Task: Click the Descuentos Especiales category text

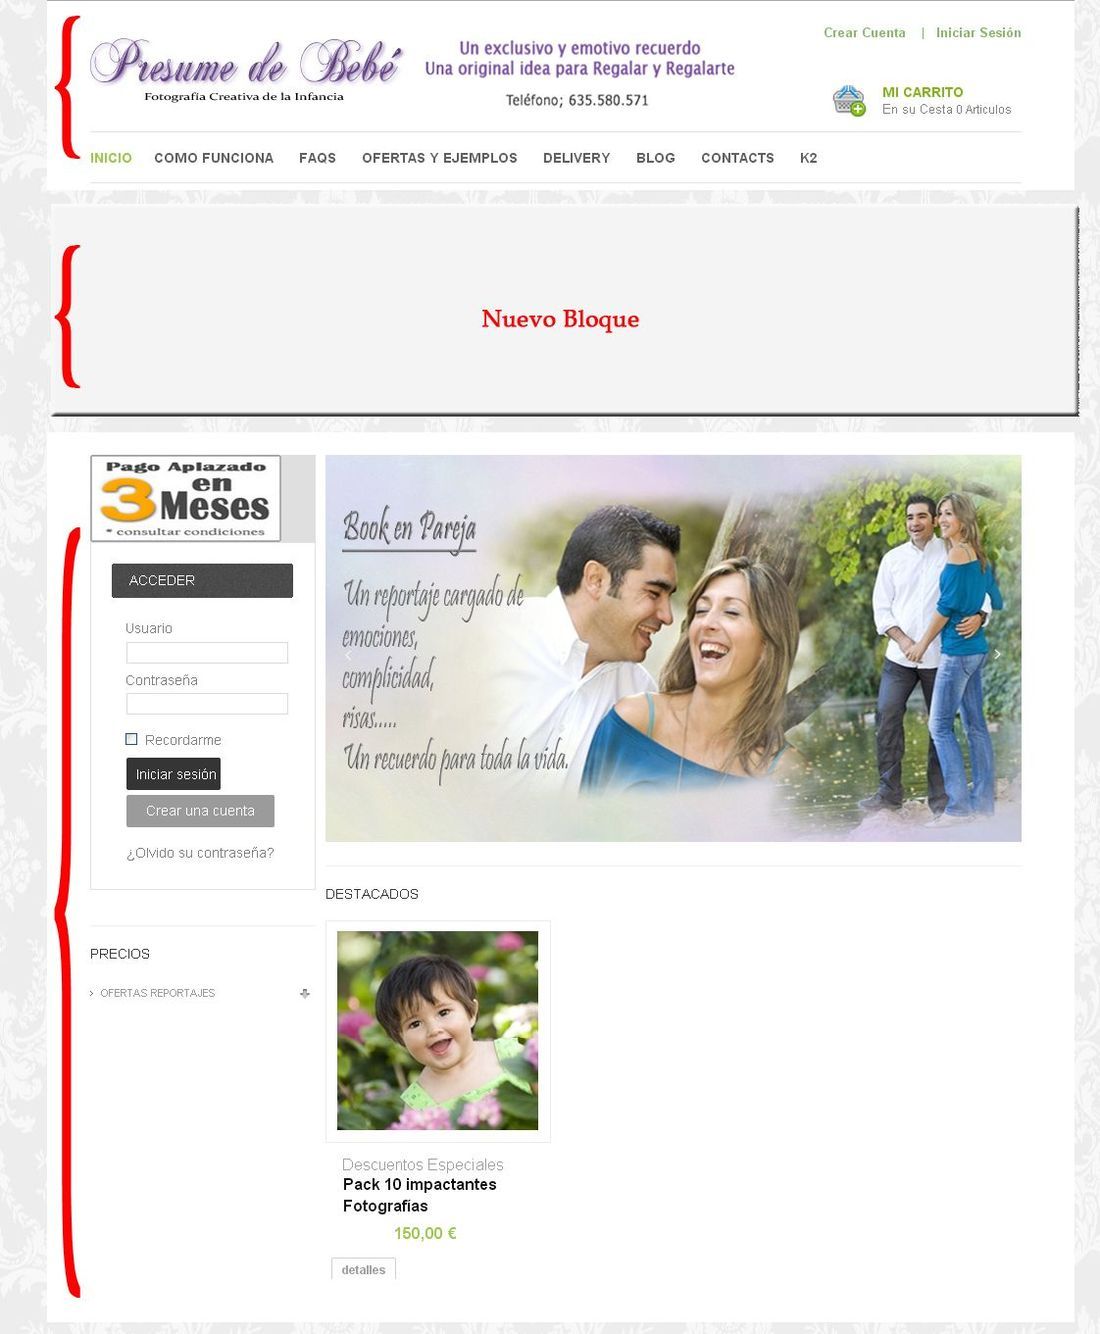Action: pyautogui.click(x=423, y=1165)
